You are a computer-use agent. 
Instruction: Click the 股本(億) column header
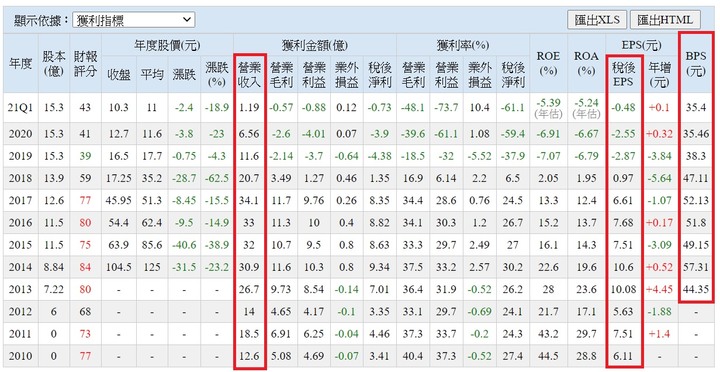pos(53,64)
